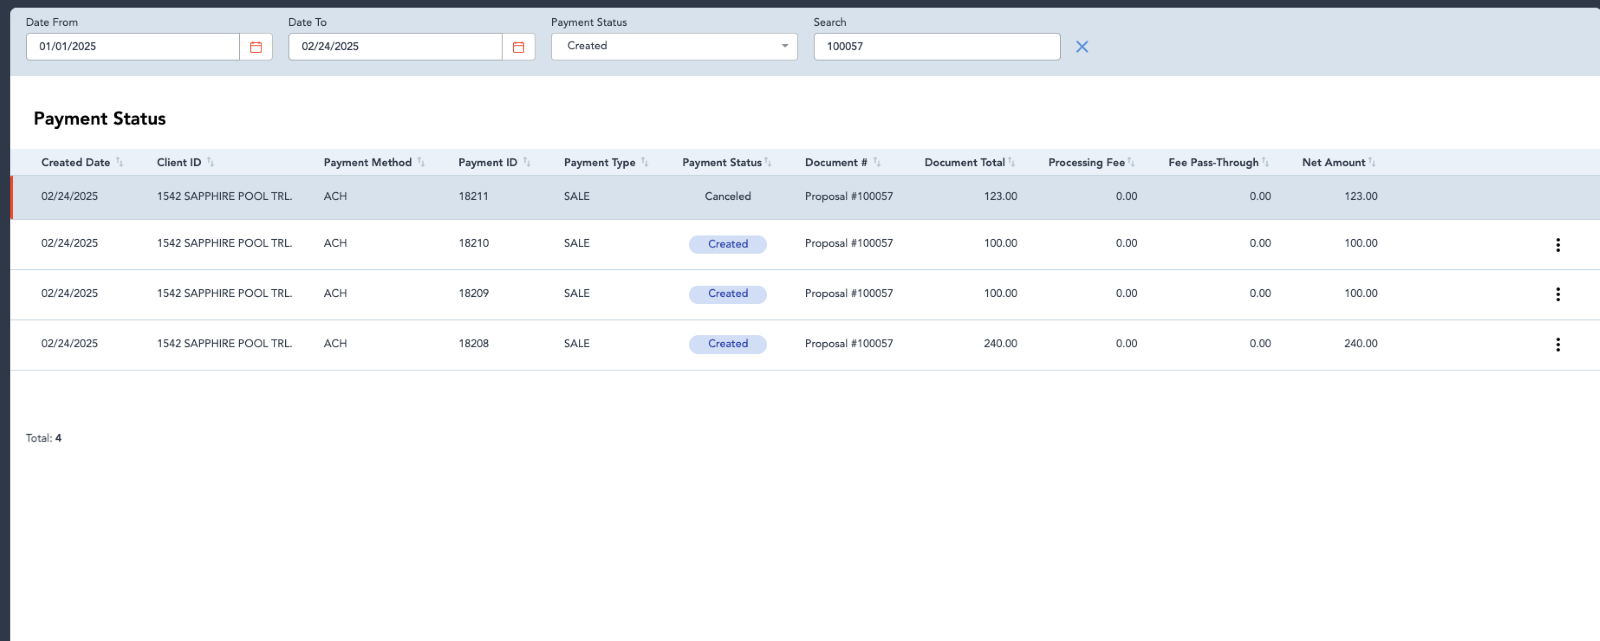Sort by Created Date column
The image size is (1600, 641).
pos(82,163)
